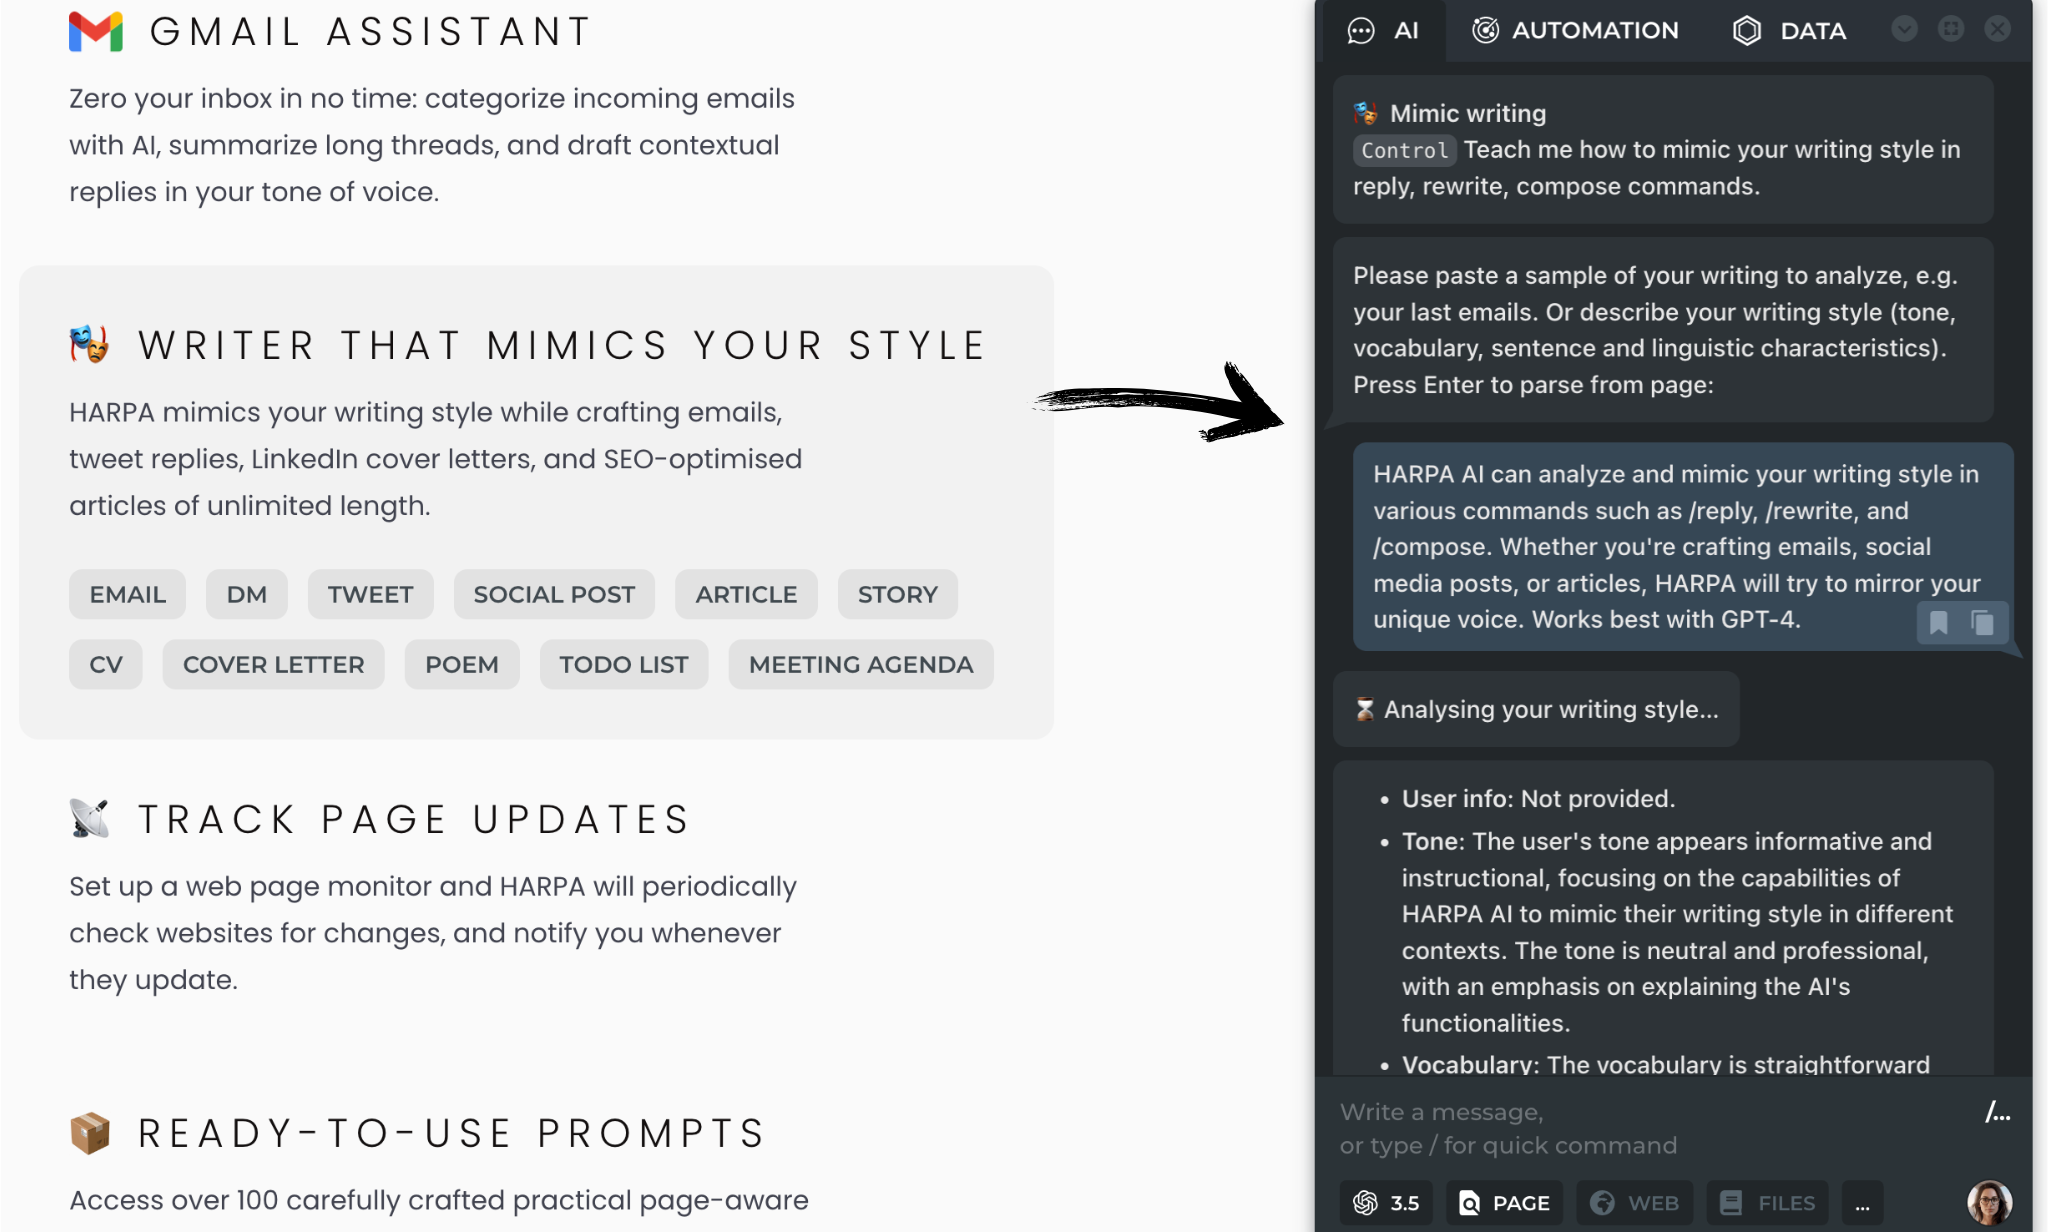This screenshot has height=1232, width=2048.
Task: Click the package Ready-to-use Prompts icon
Action: tap(90, 1133)
